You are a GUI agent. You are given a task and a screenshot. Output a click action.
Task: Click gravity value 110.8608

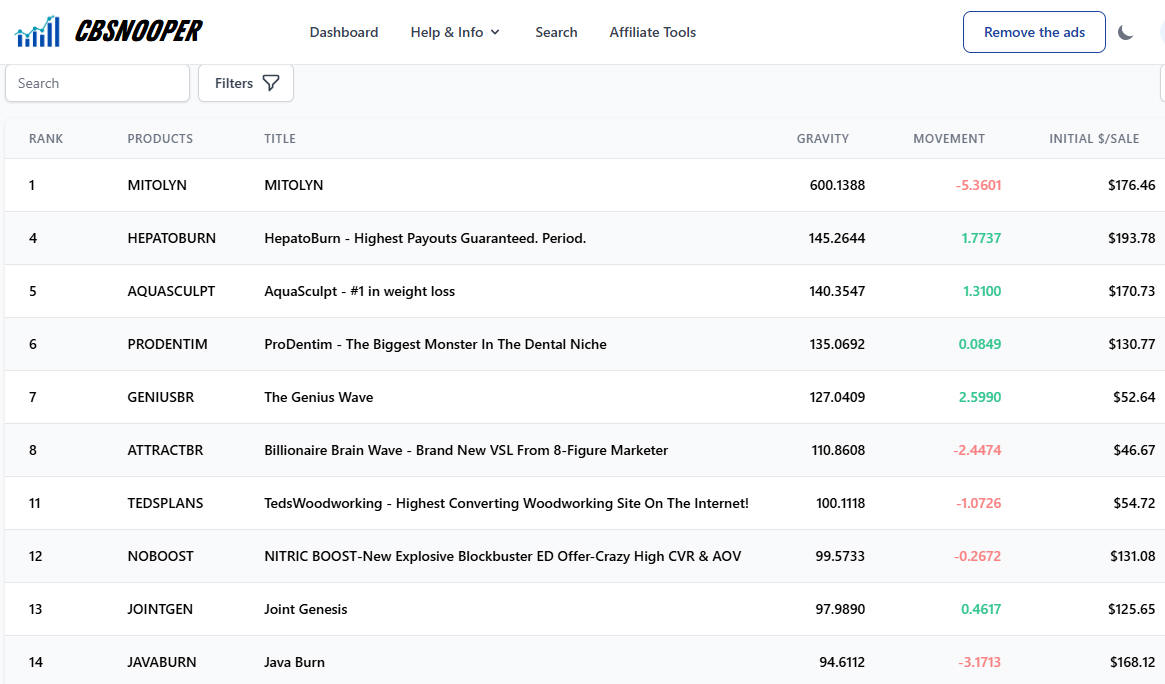(838, 450)
